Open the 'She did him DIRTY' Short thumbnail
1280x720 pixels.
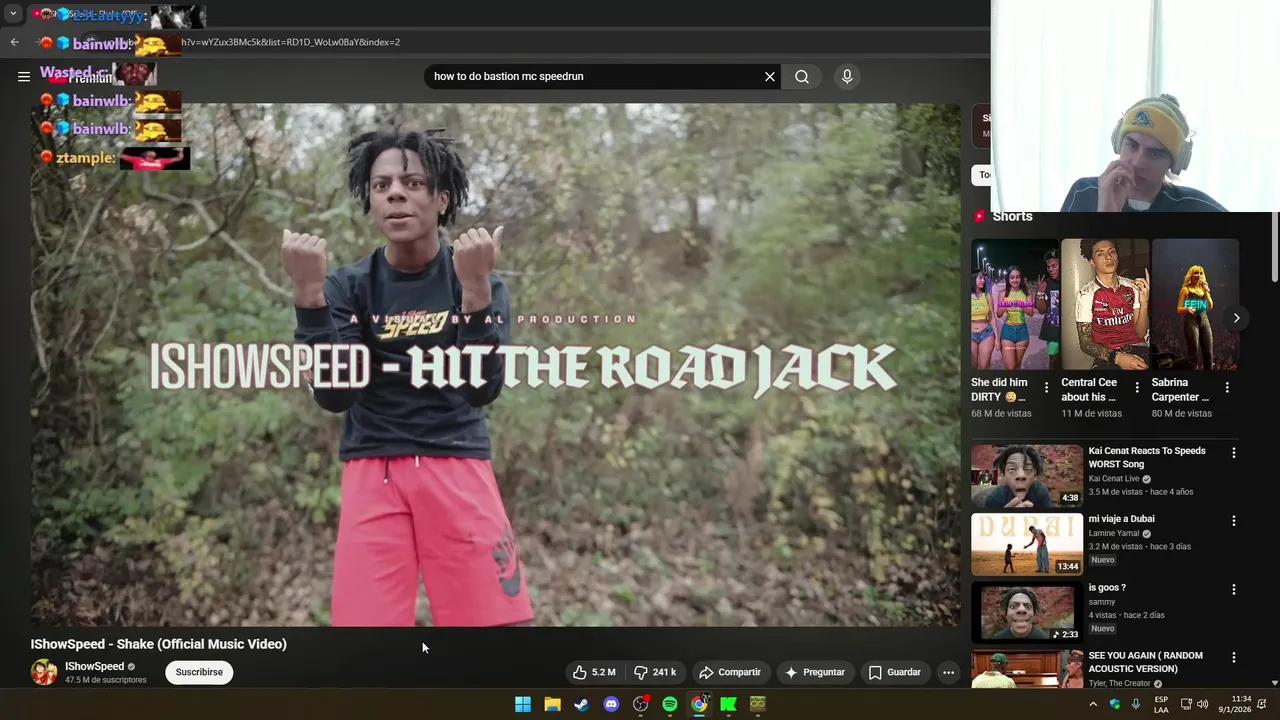[1015, 304]
